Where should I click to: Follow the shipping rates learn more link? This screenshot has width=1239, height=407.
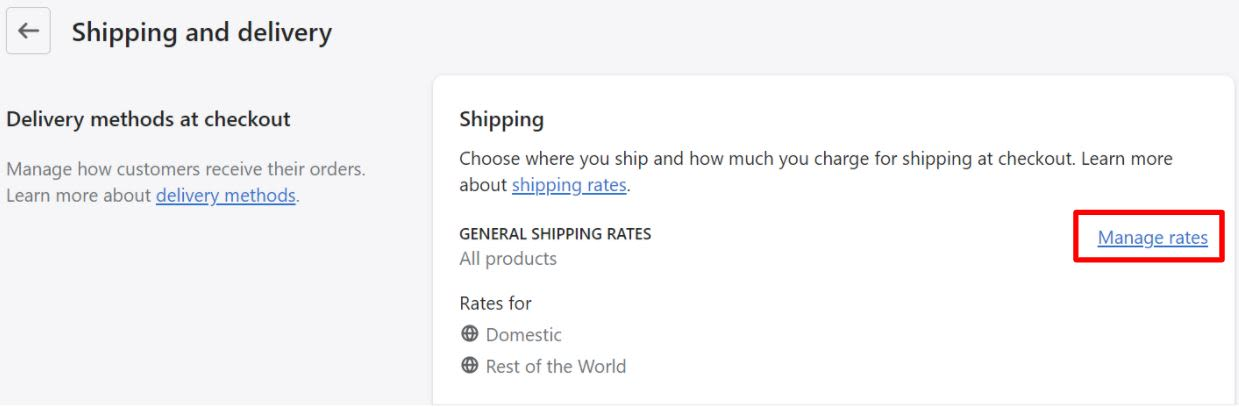coord(569,185)
